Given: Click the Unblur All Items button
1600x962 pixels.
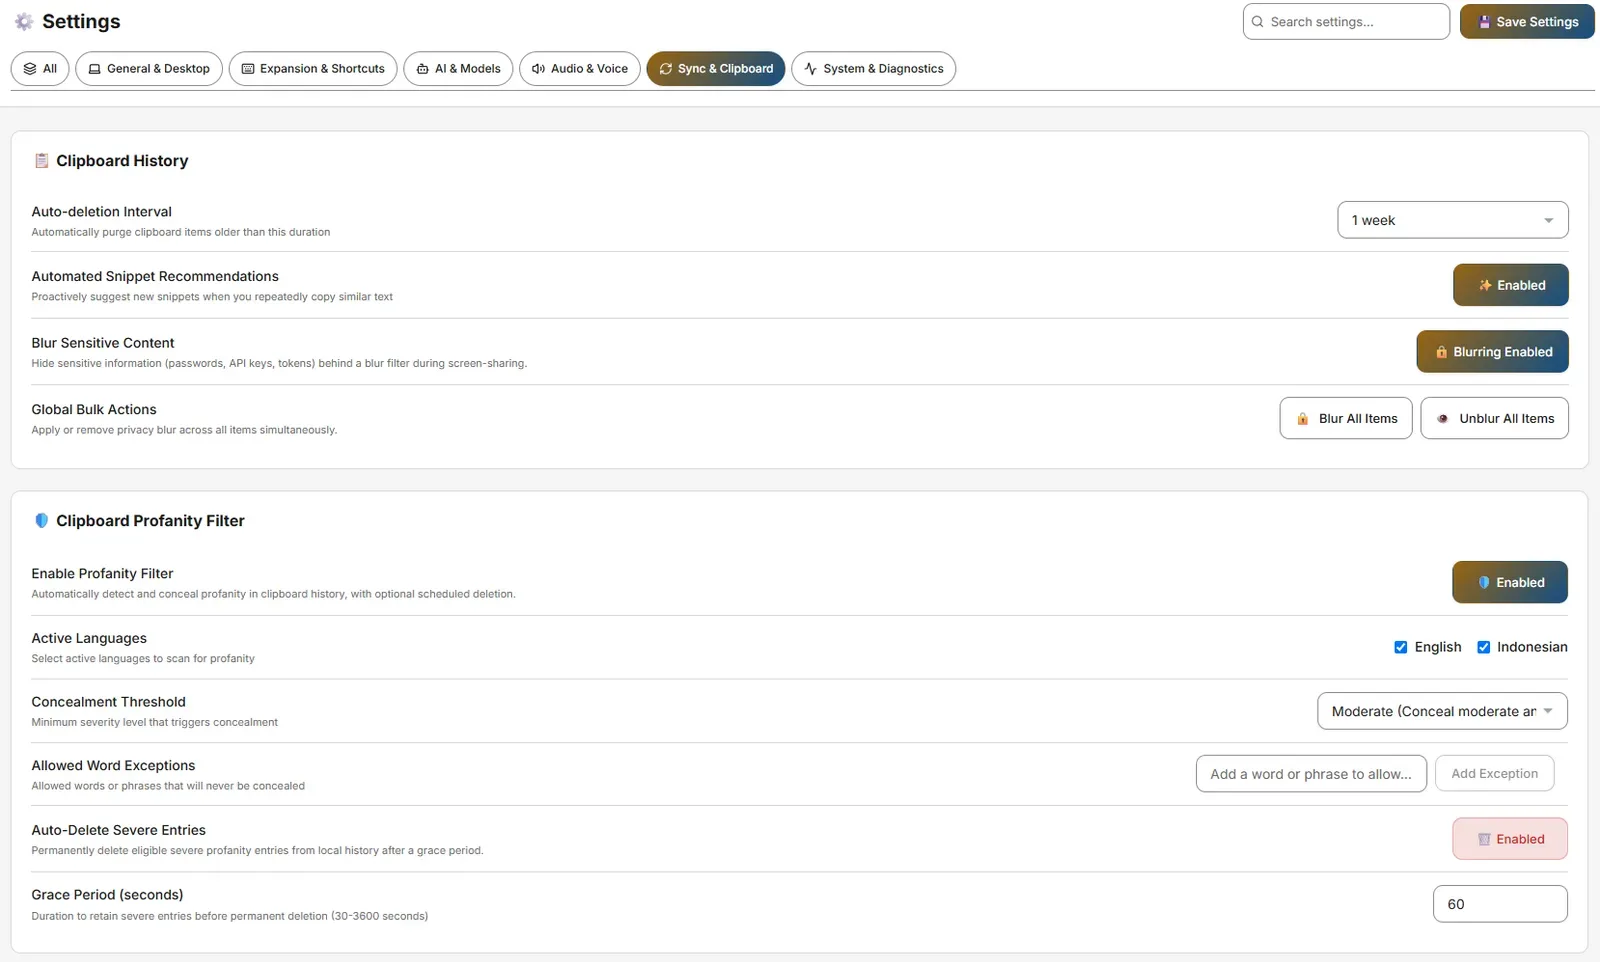Looking at the screenshot, I should pos(1494,419).
